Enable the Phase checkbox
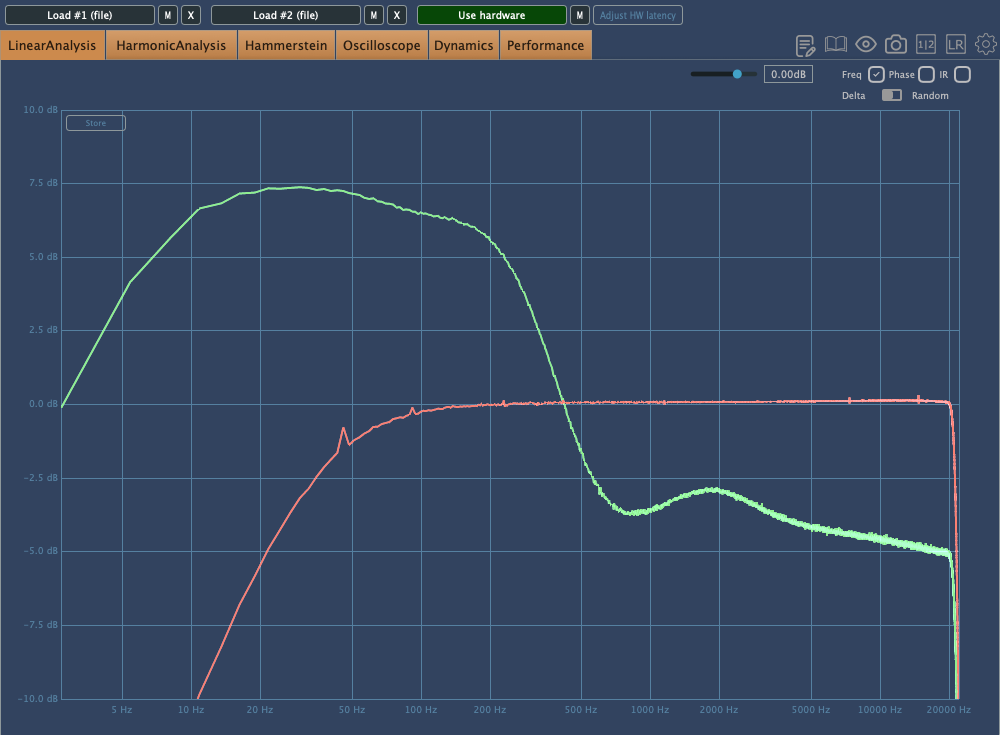The image size is (1000, 735). point(926,75)
